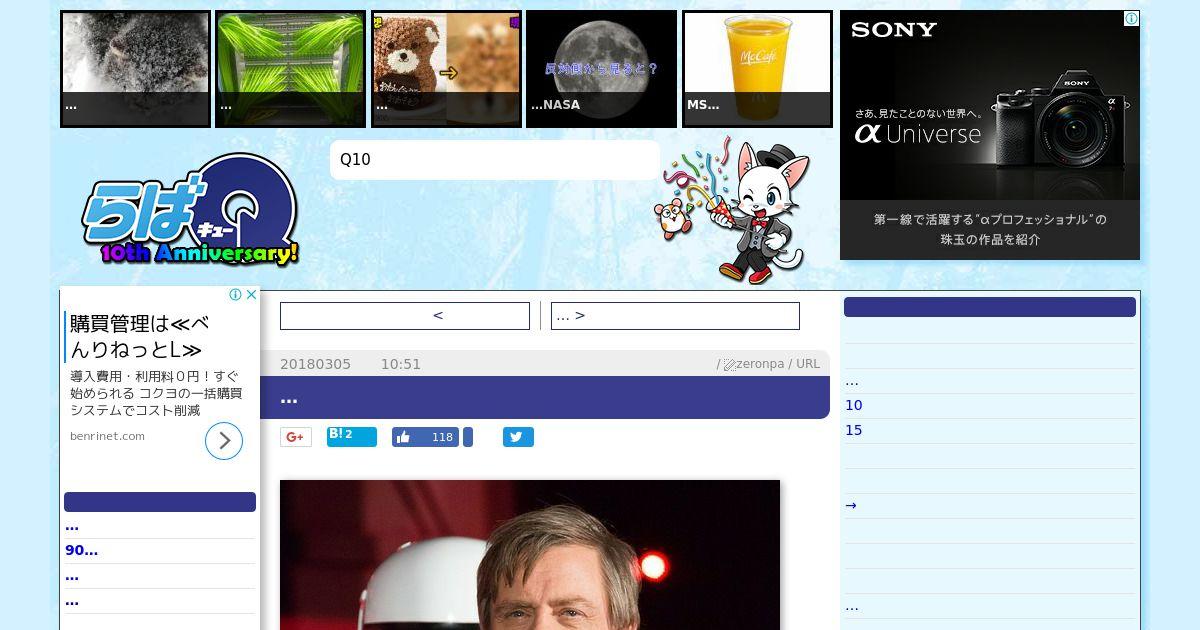Viewport: 1200px width, 630px height.
Task: Click the '→' link in right sidebar
Action: (x=851, y=505)
